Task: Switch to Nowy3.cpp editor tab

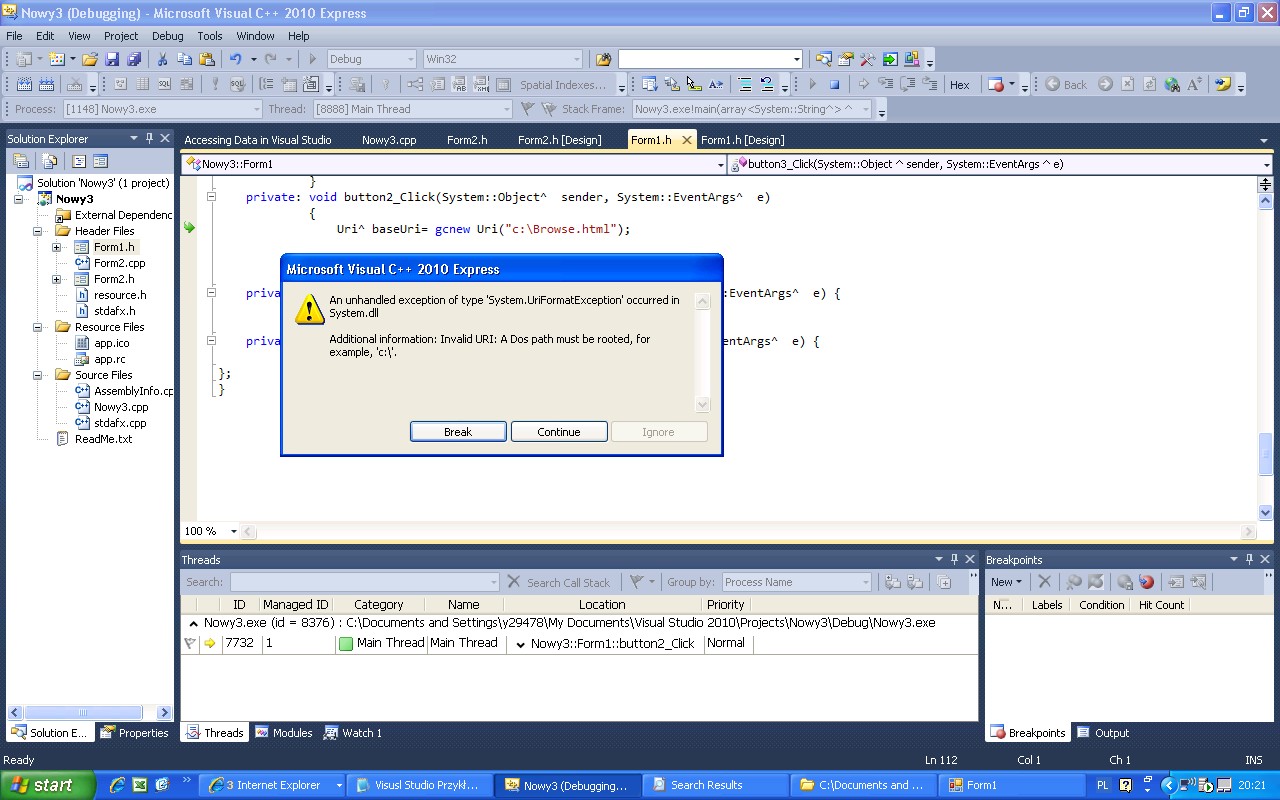Action: point(389,140)
